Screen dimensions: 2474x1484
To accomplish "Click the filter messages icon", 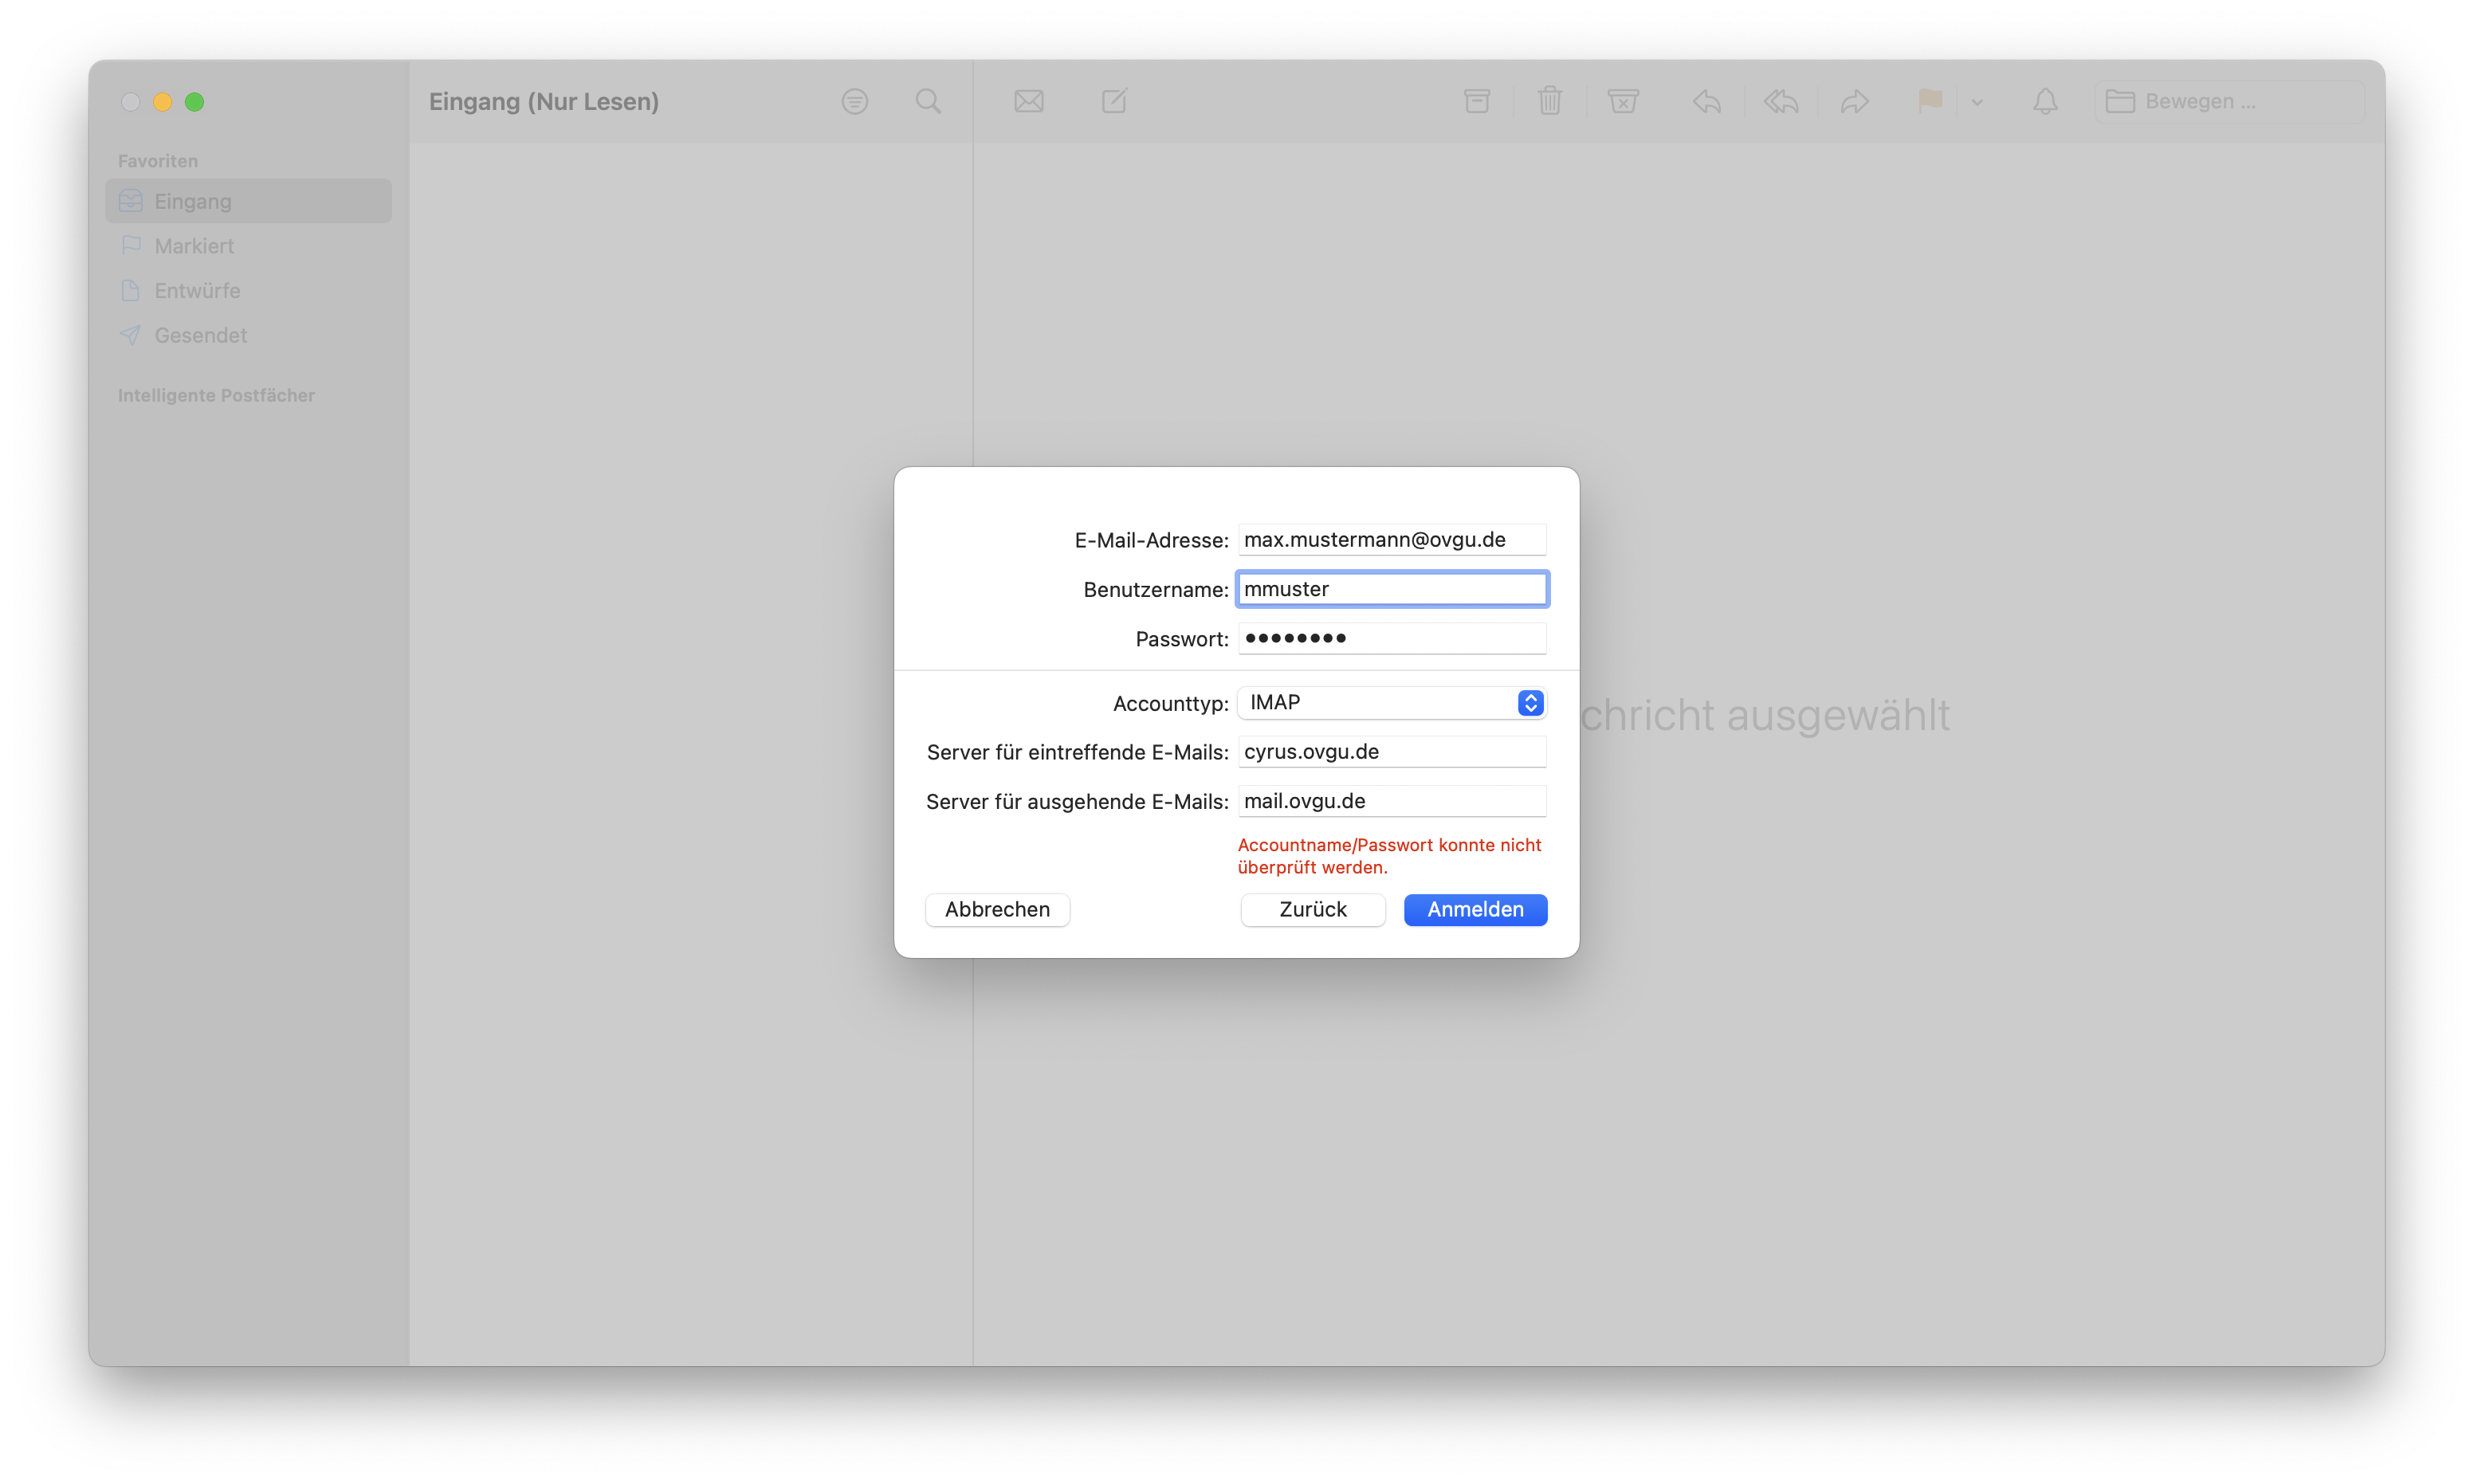I will 854,101.
